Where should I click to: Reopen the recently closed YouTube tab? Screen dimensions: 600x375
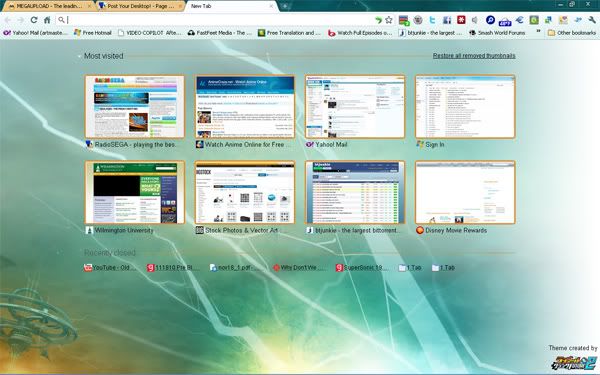(x=110, y=267)
